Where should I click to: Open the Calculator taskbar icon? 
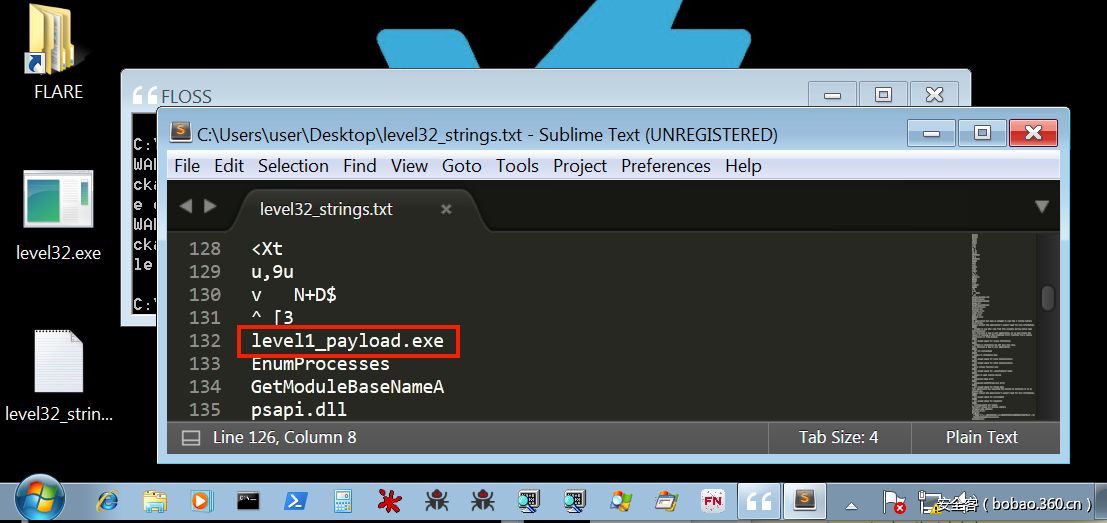point(343,500)
